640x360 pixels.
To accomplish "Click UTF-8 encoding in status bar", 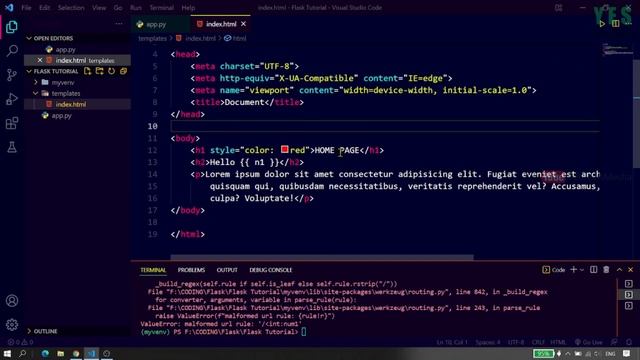I will 516,342.
